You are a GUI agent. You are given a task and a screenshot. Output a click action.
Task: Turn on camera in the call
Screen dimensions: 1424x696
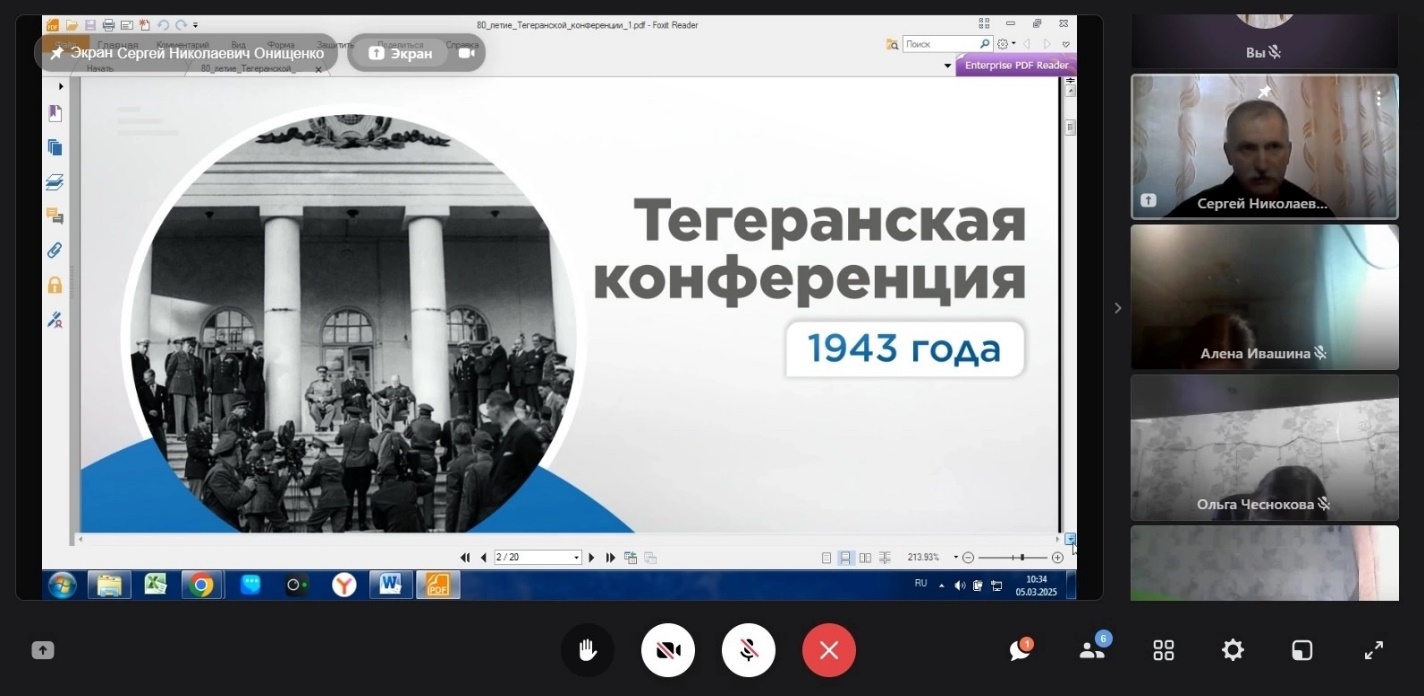click(668, 651)
